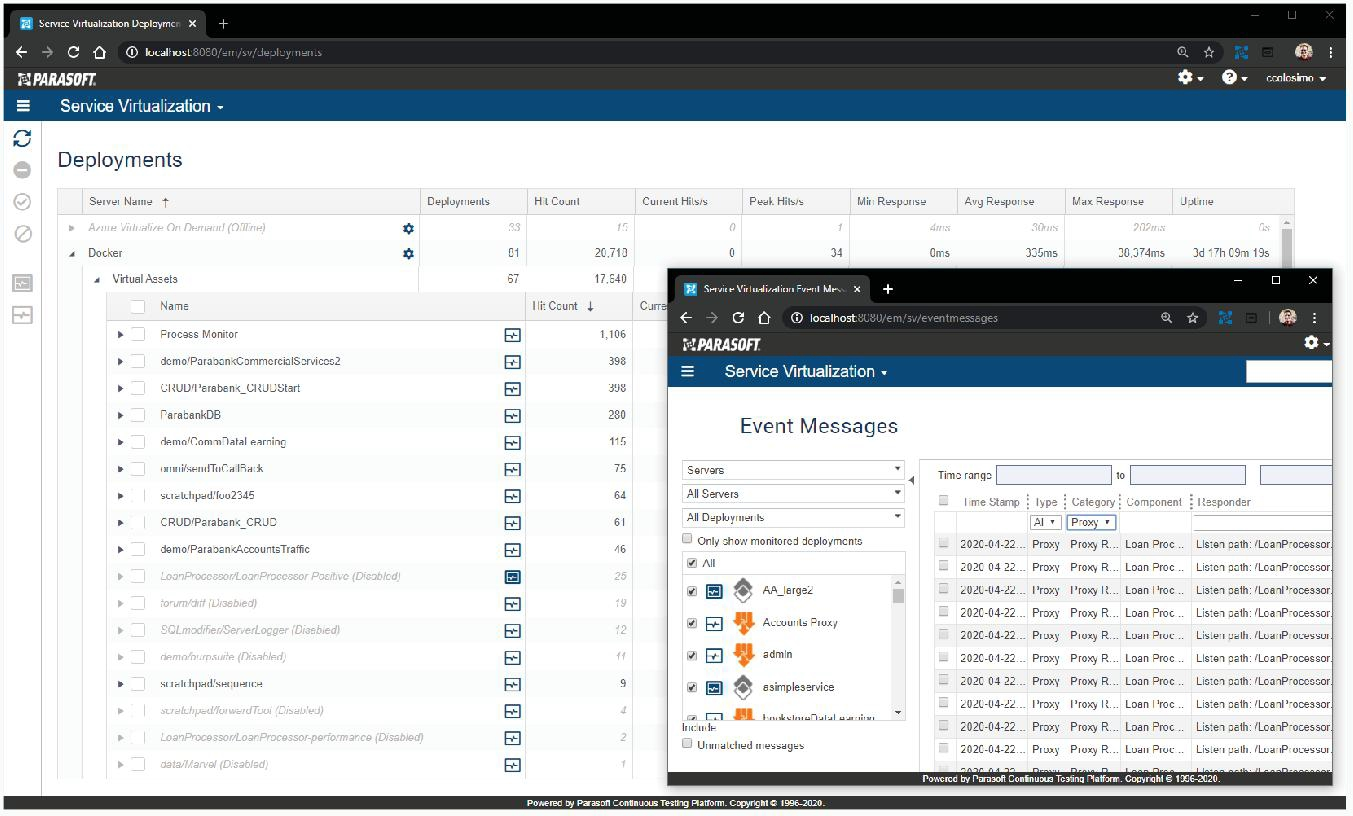Open hamburger menu in main window

[23, 106]
